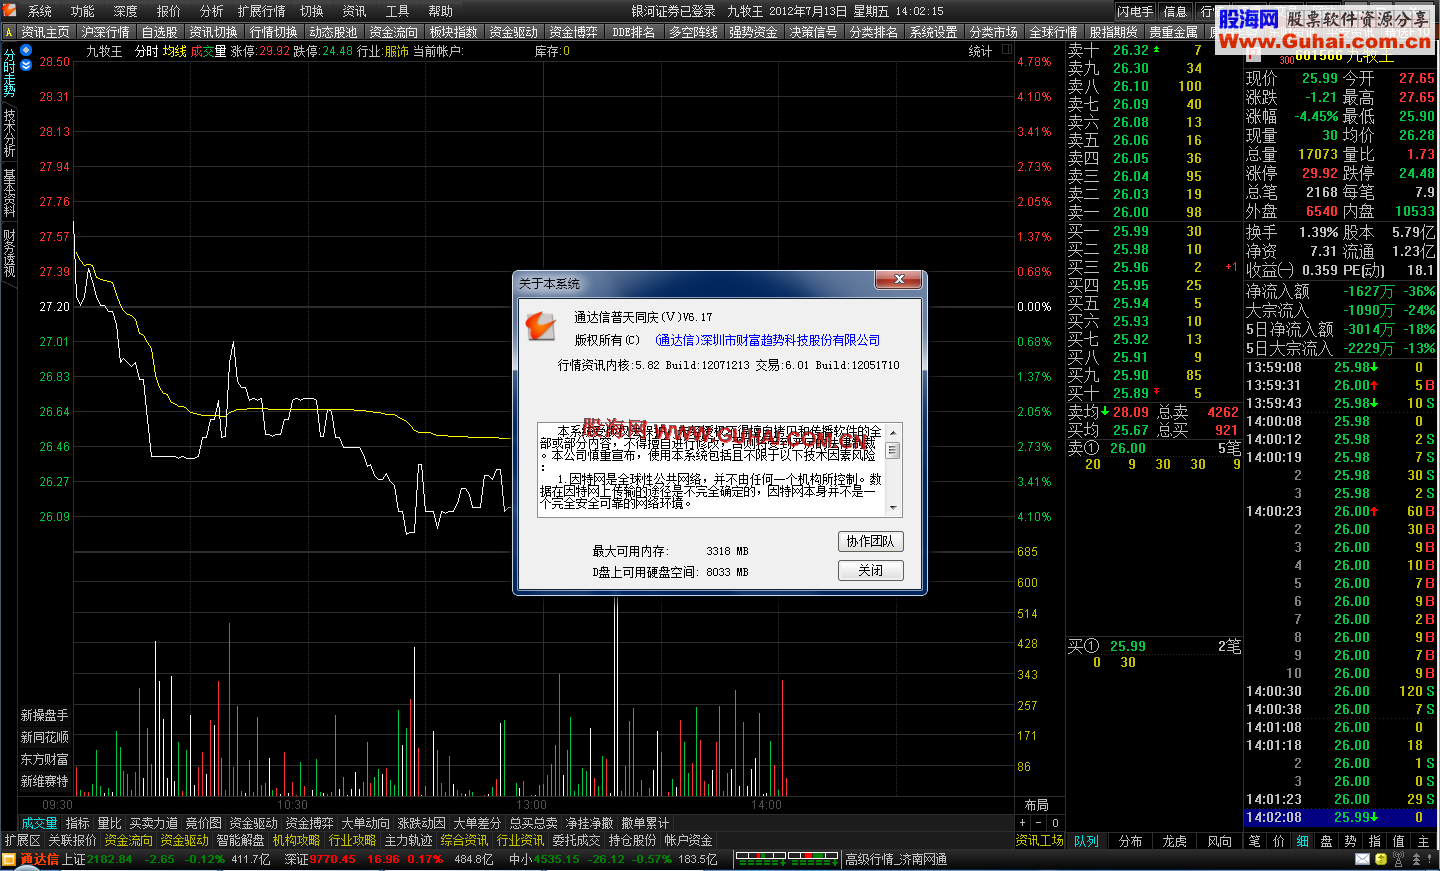Open the 智能解盘 bottom tab
This screenshot has width=1440, height=871.
pos(241,841)
